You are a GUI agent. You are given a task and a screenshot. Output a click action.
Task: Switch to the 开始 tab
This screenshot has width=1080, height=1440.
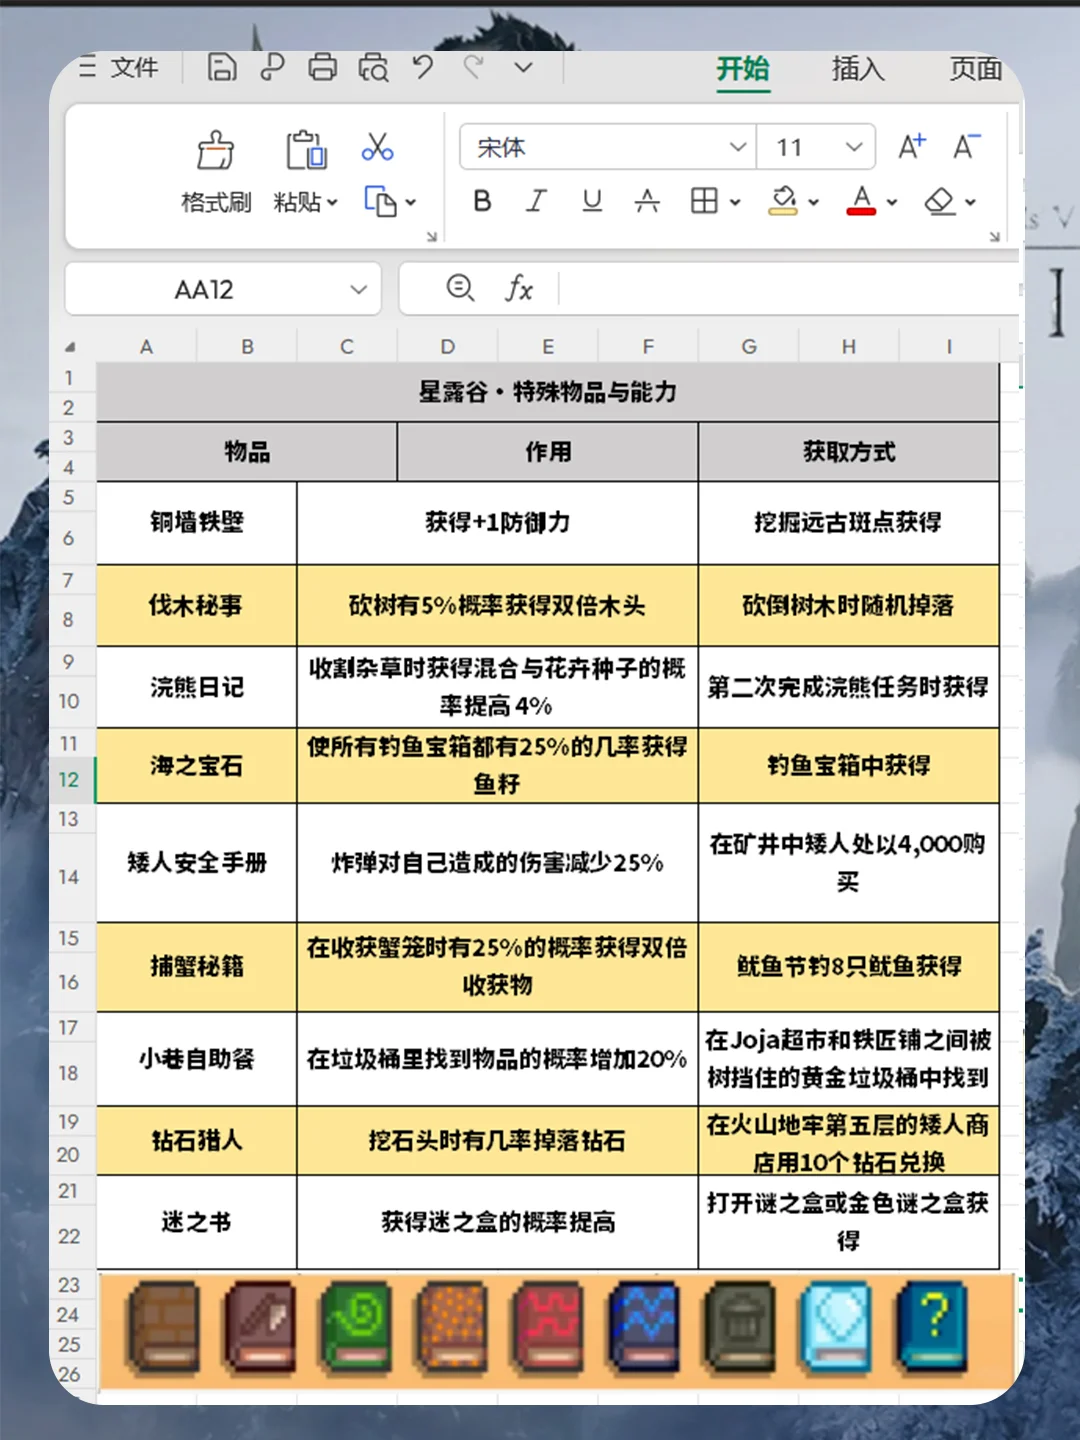click(x=743, y=68)
